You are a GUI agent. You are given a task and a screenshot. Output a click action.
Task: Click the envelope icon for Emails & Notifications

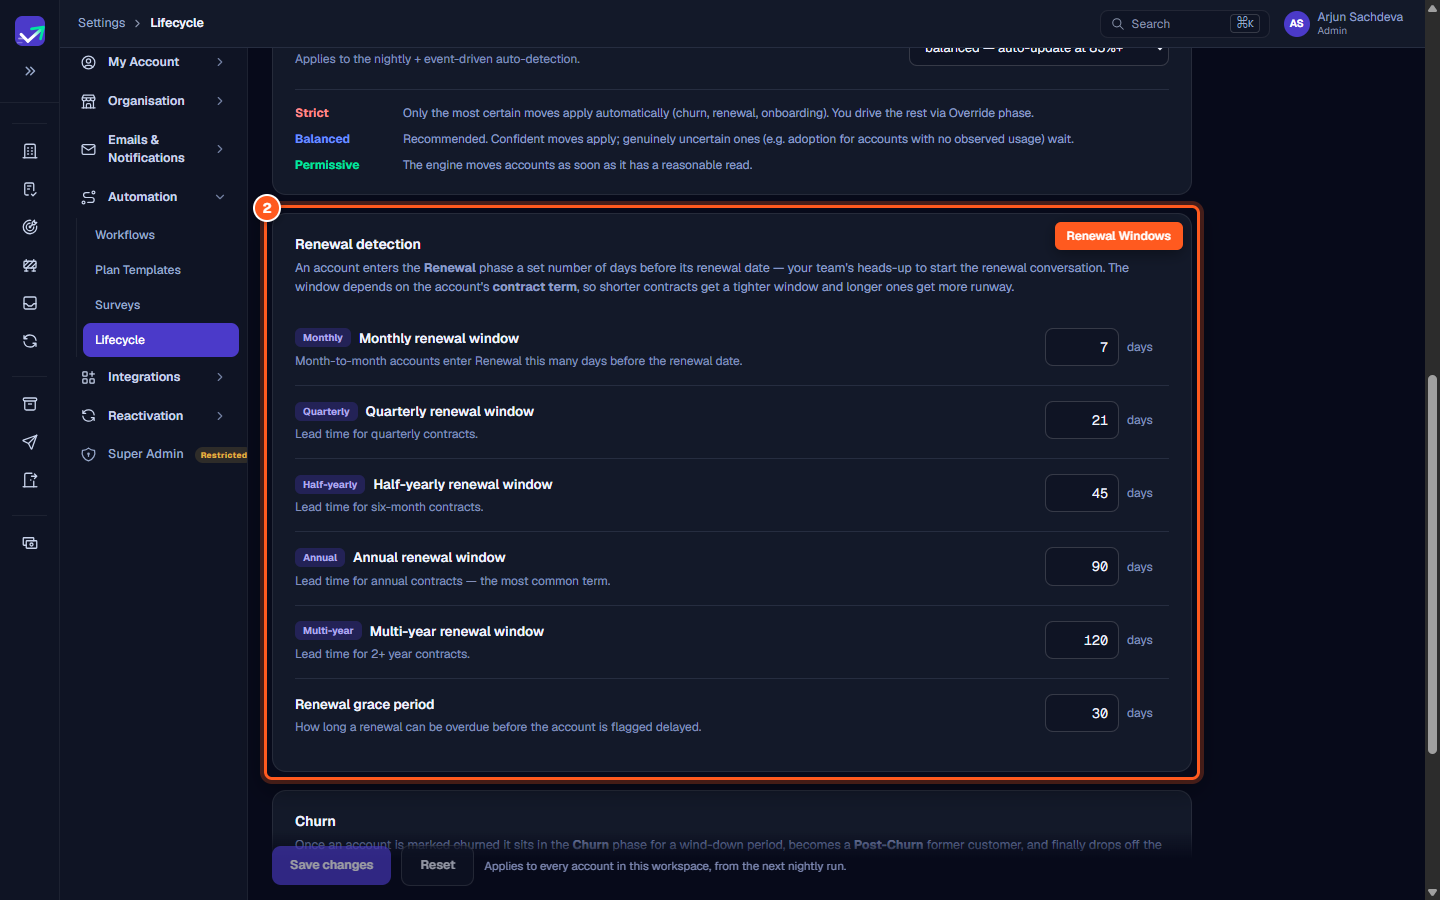pyautogui.click(x=88, y=149)
